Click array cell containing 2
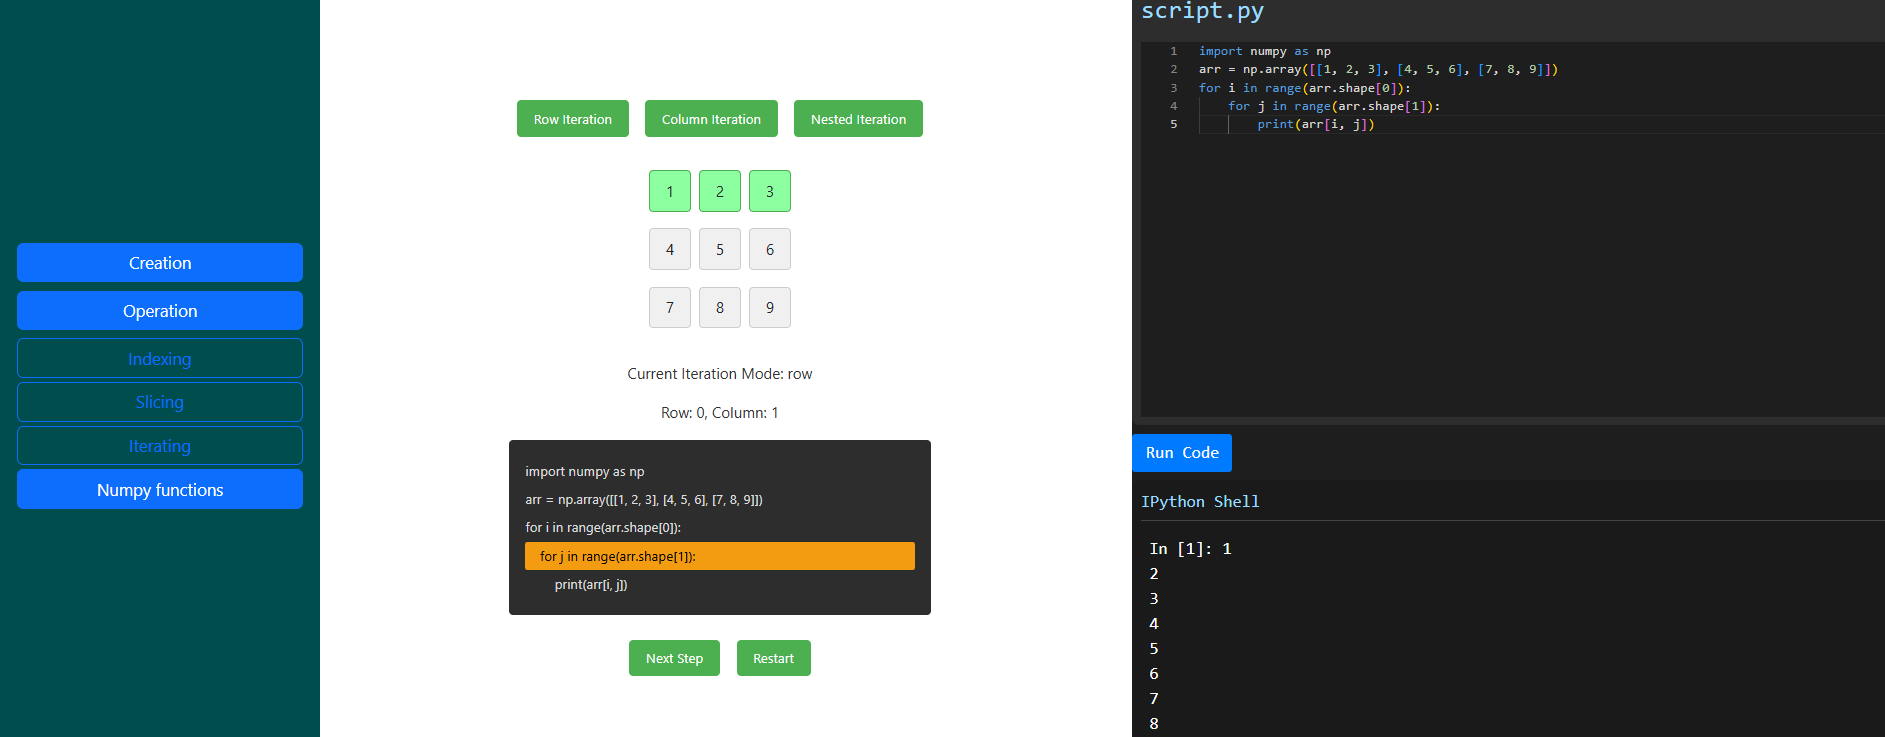The width and height of the screenshot is (1885, 737). point(720,191)
